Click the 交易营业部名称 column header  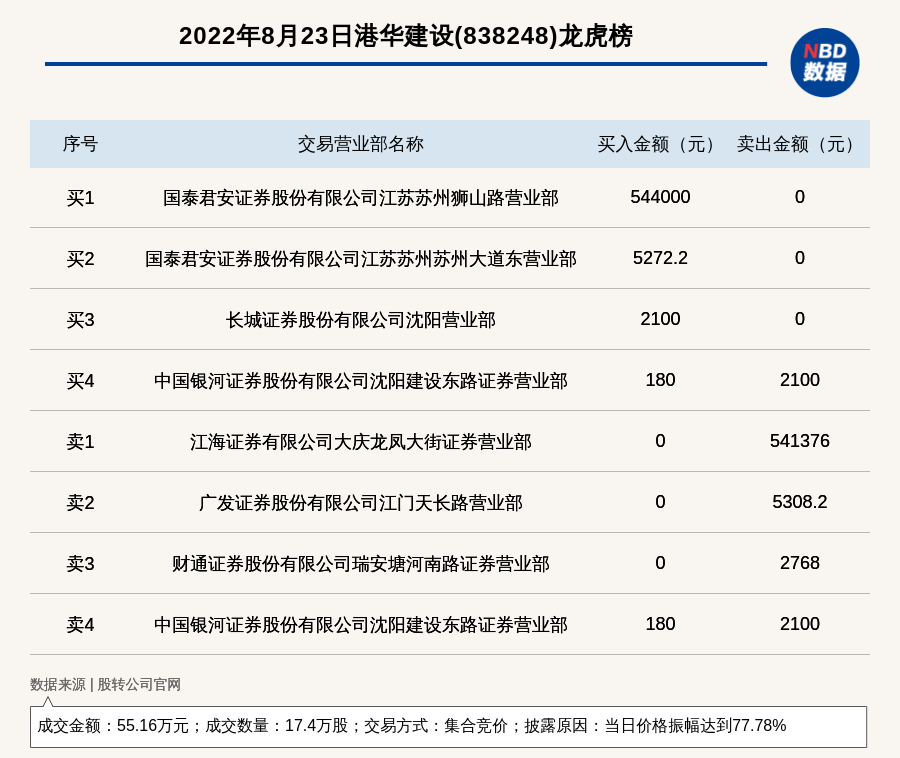(360, 144)
